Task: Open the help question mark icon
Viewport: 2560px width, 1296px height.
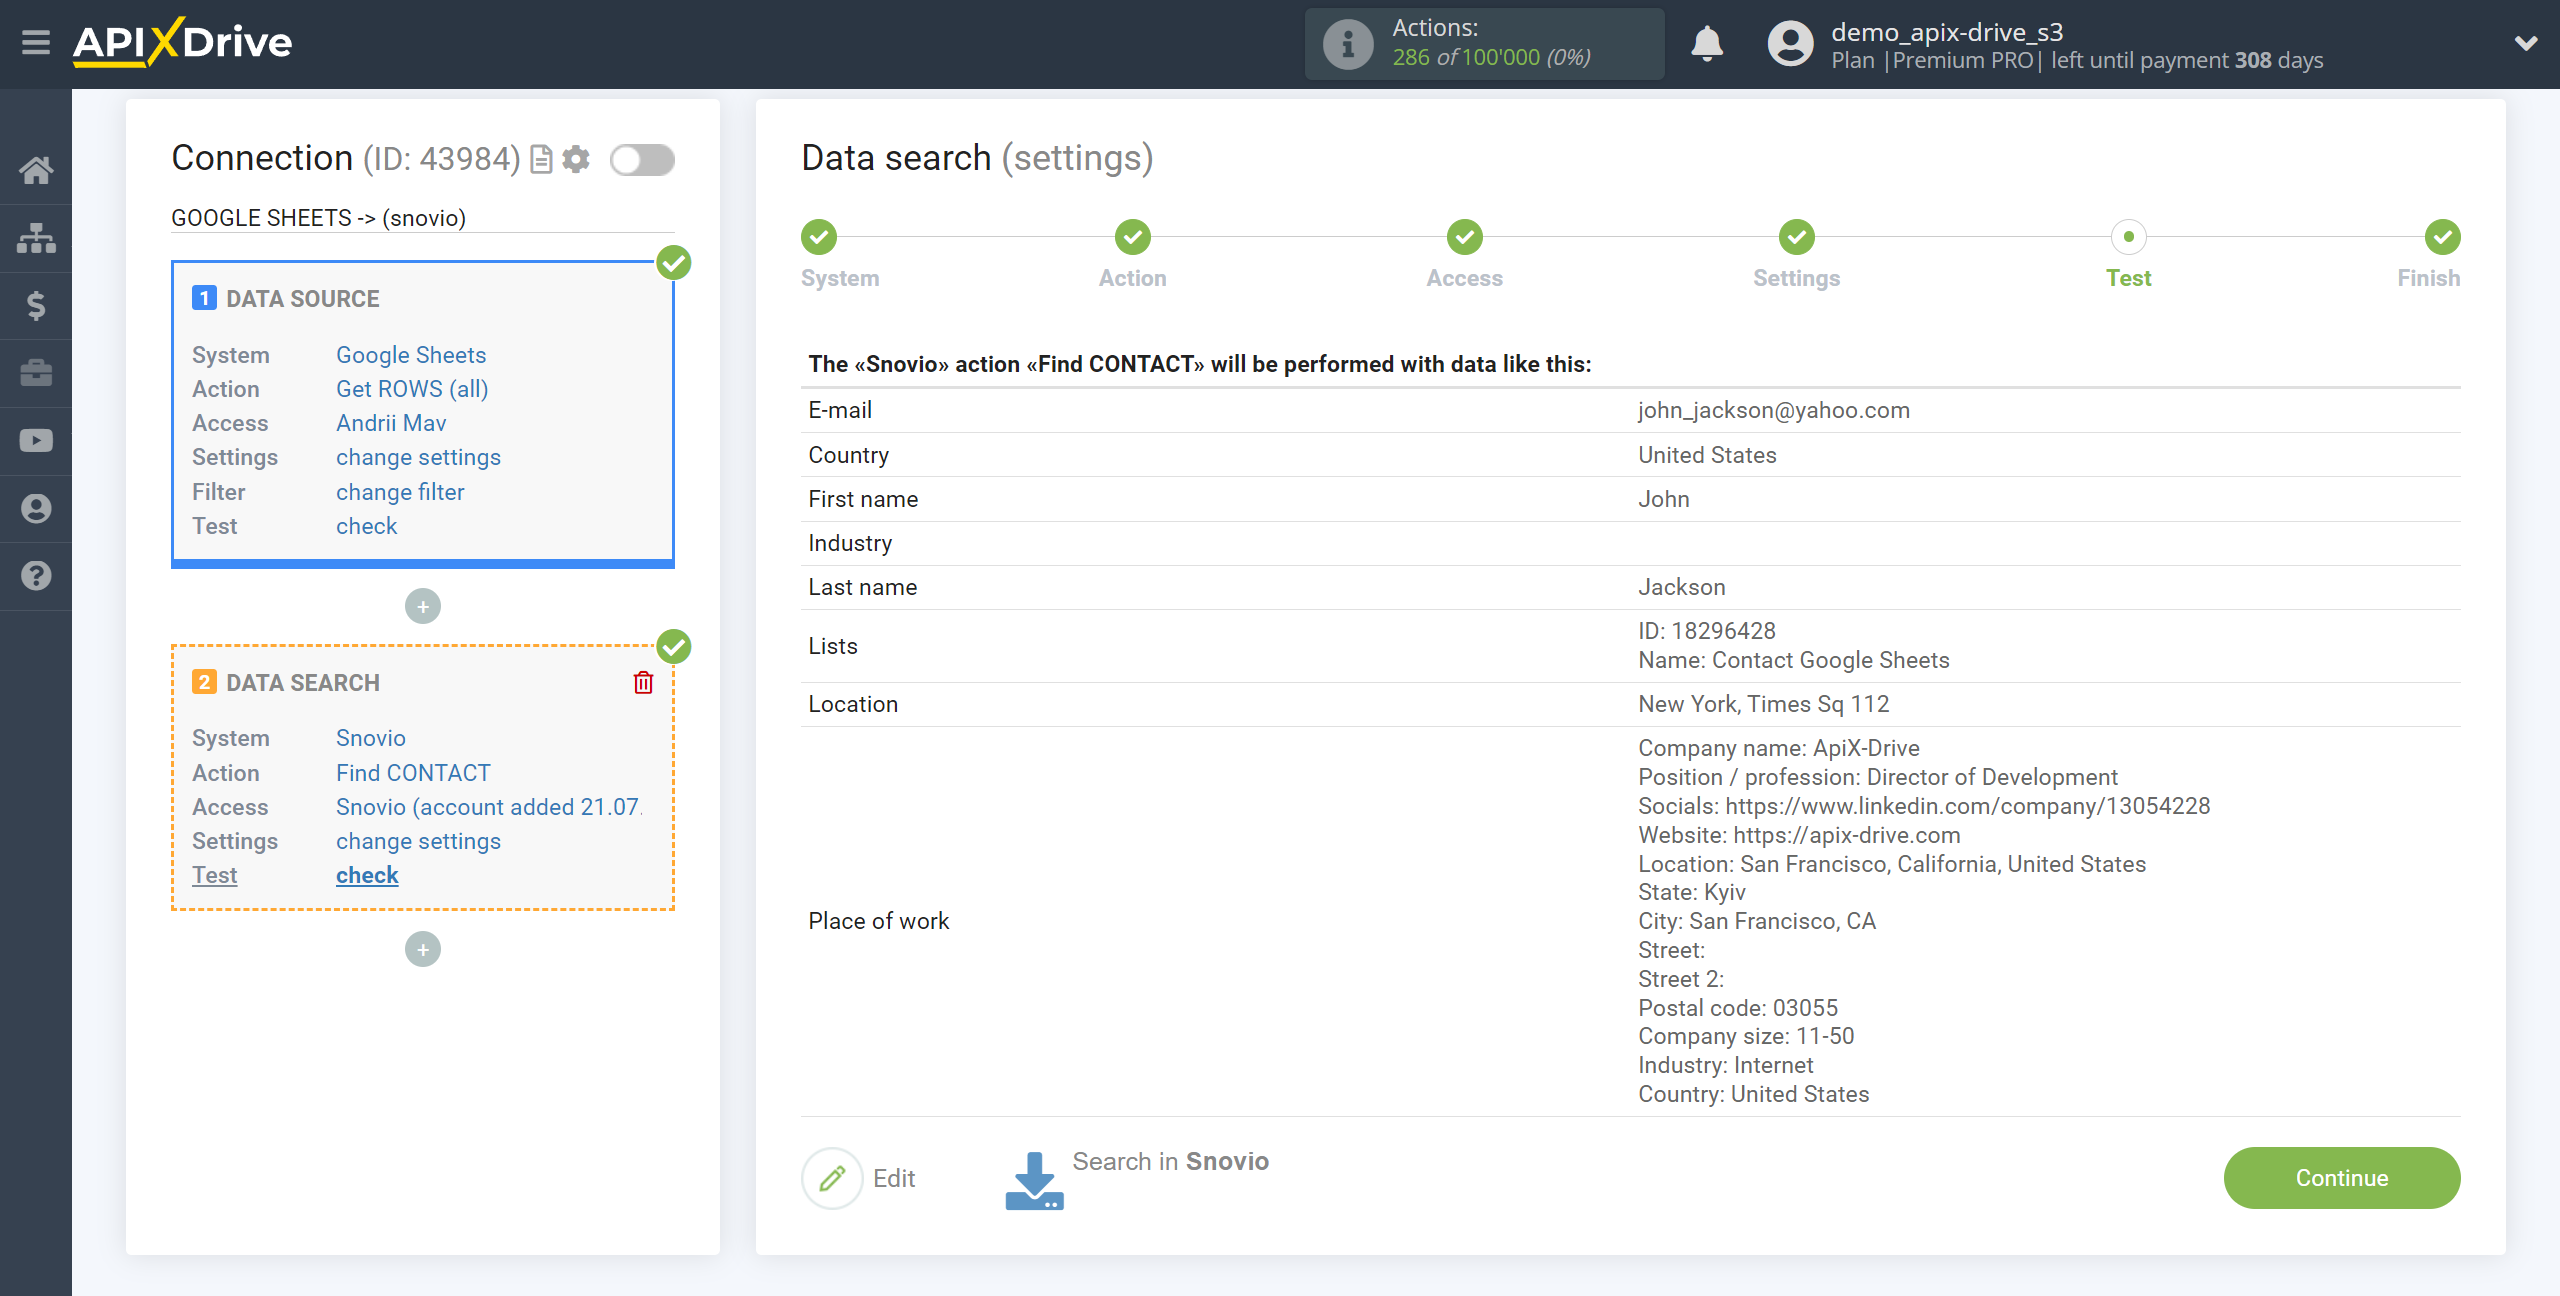Action: tap(36, 576)
